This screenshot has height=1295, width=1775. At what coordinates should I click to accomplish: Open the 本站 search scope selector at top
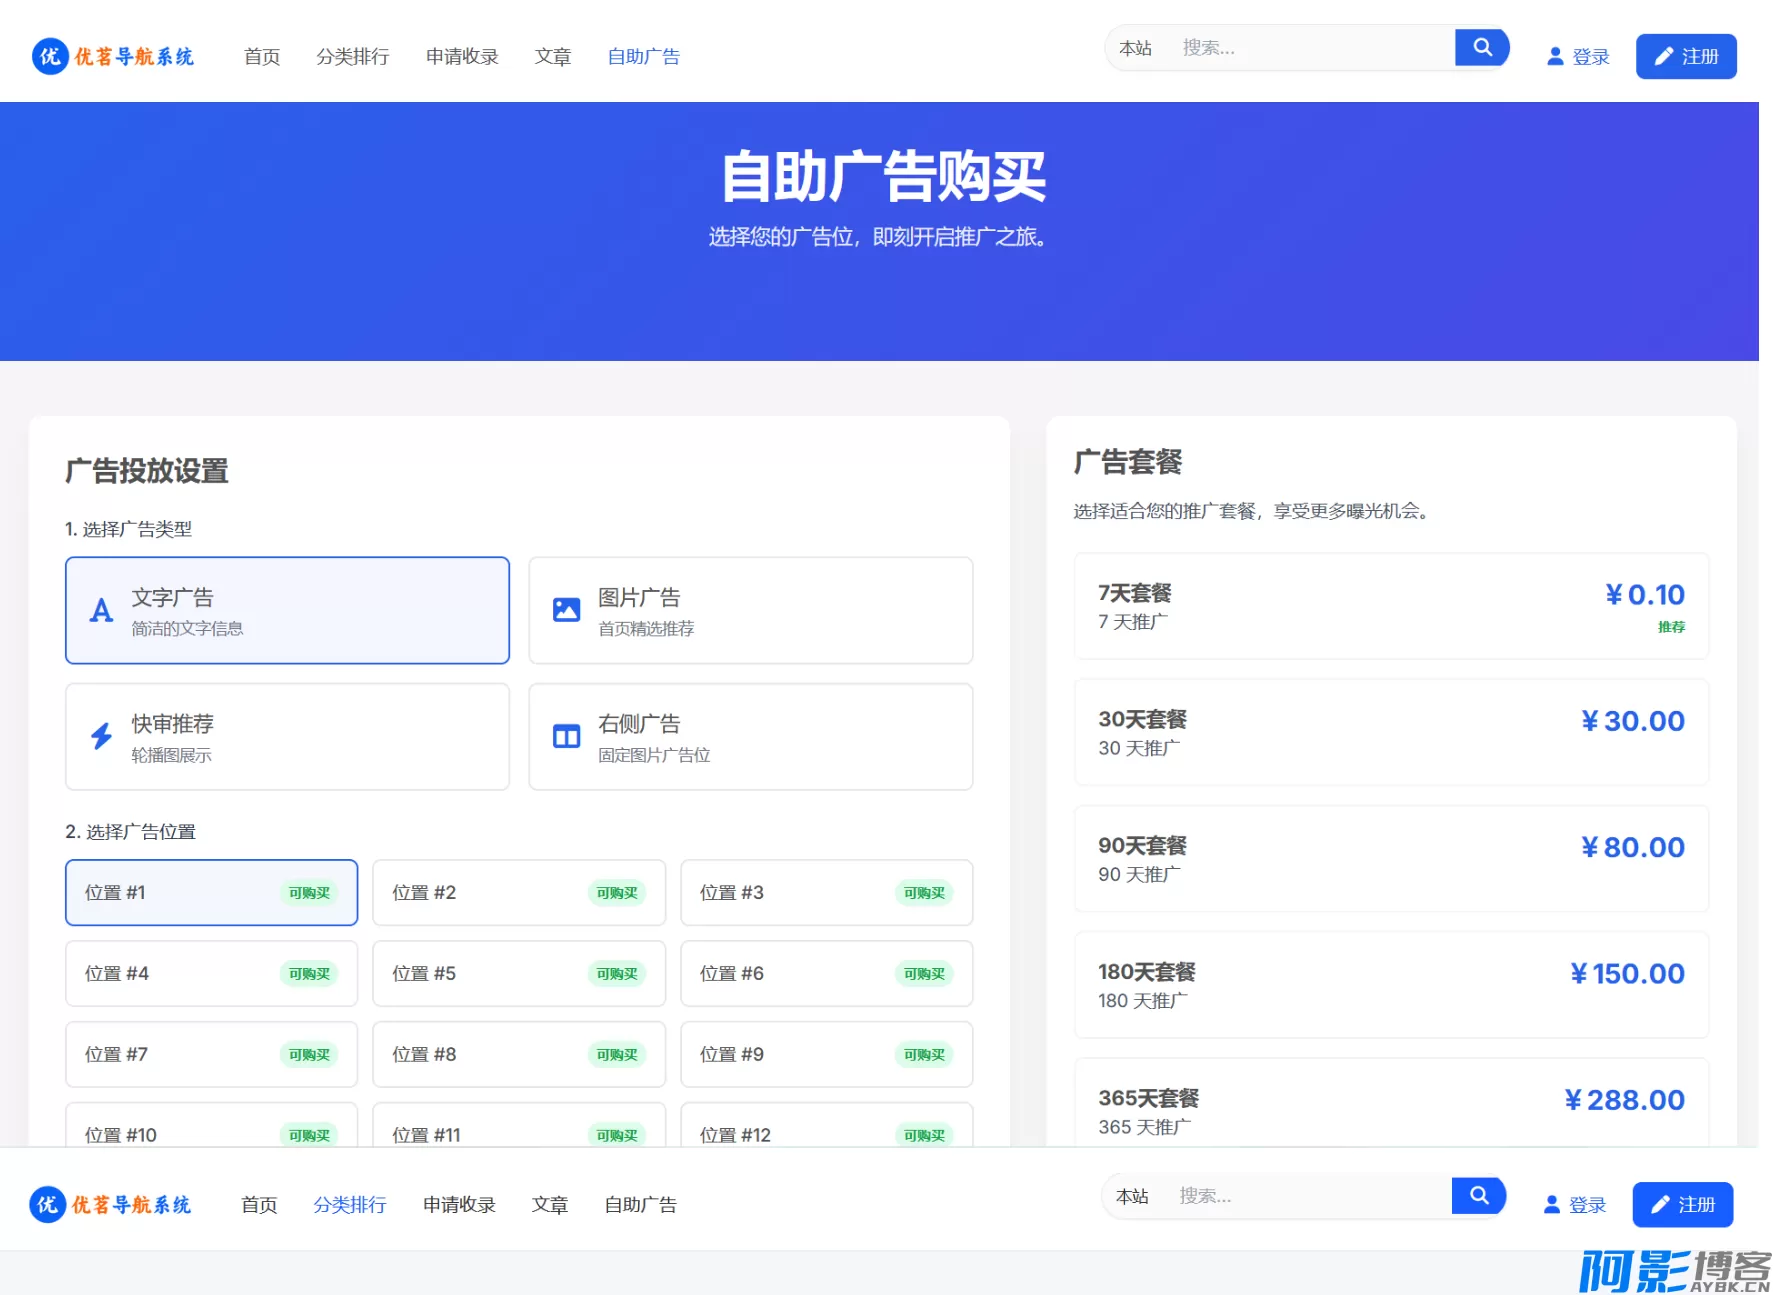coord(1135,48)
